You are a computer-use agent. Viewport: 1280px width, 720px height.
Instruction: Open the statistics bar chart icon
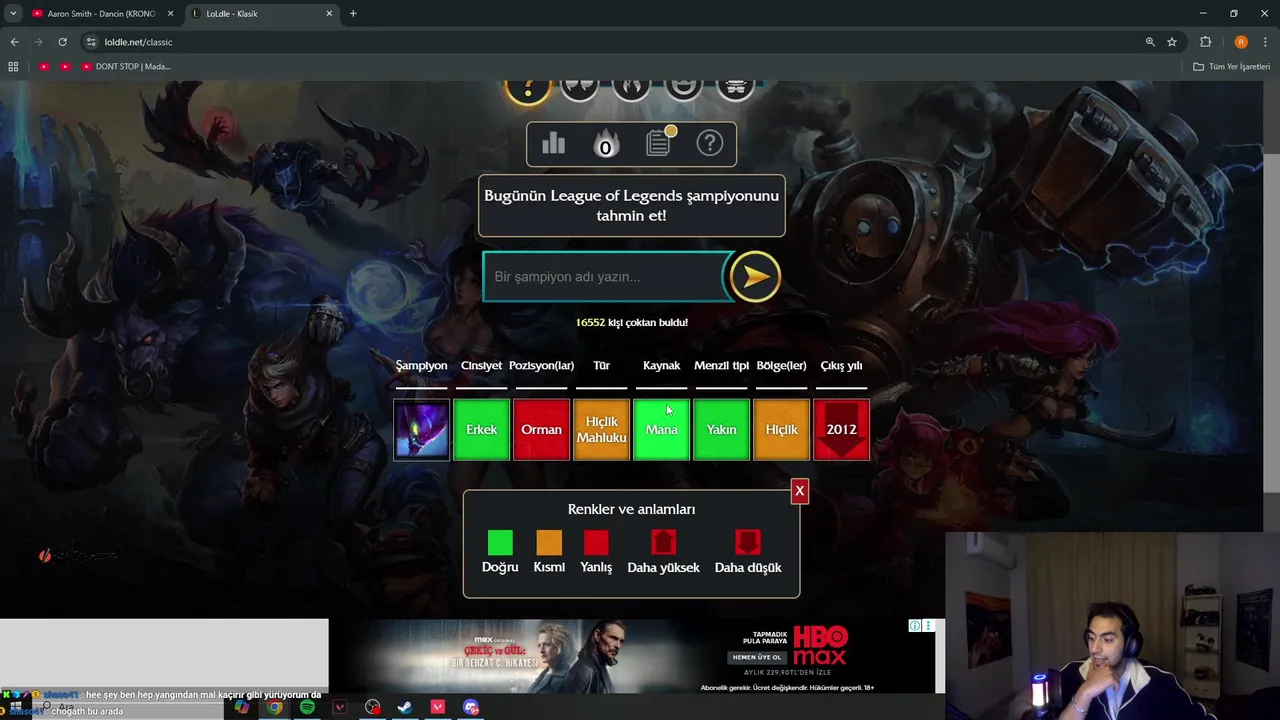(x=553, y=144)
